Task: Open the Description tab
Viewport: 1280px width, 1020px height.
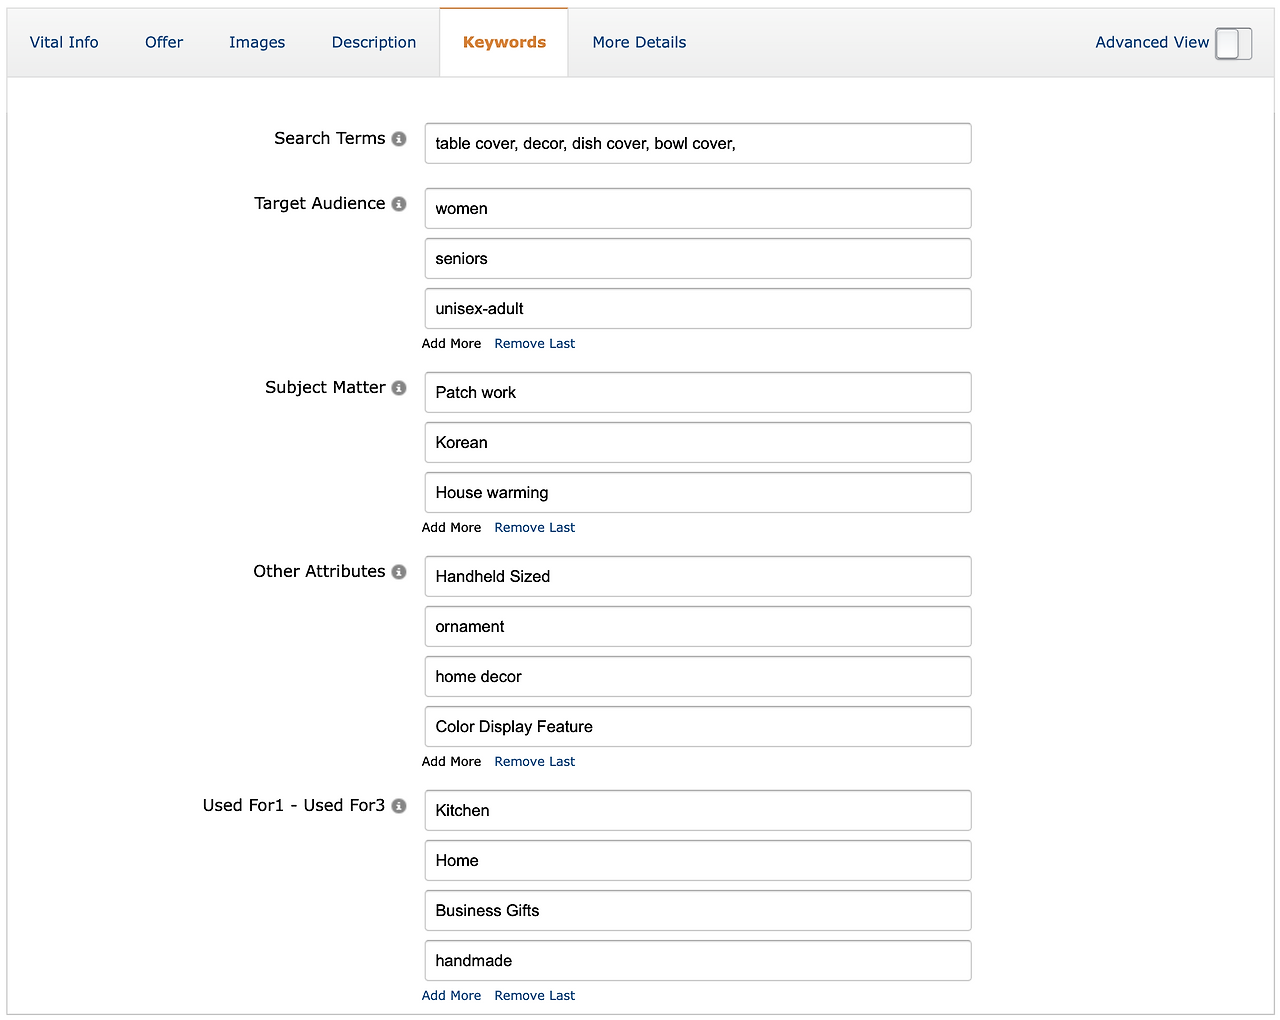Action: [x=374, y=42]
